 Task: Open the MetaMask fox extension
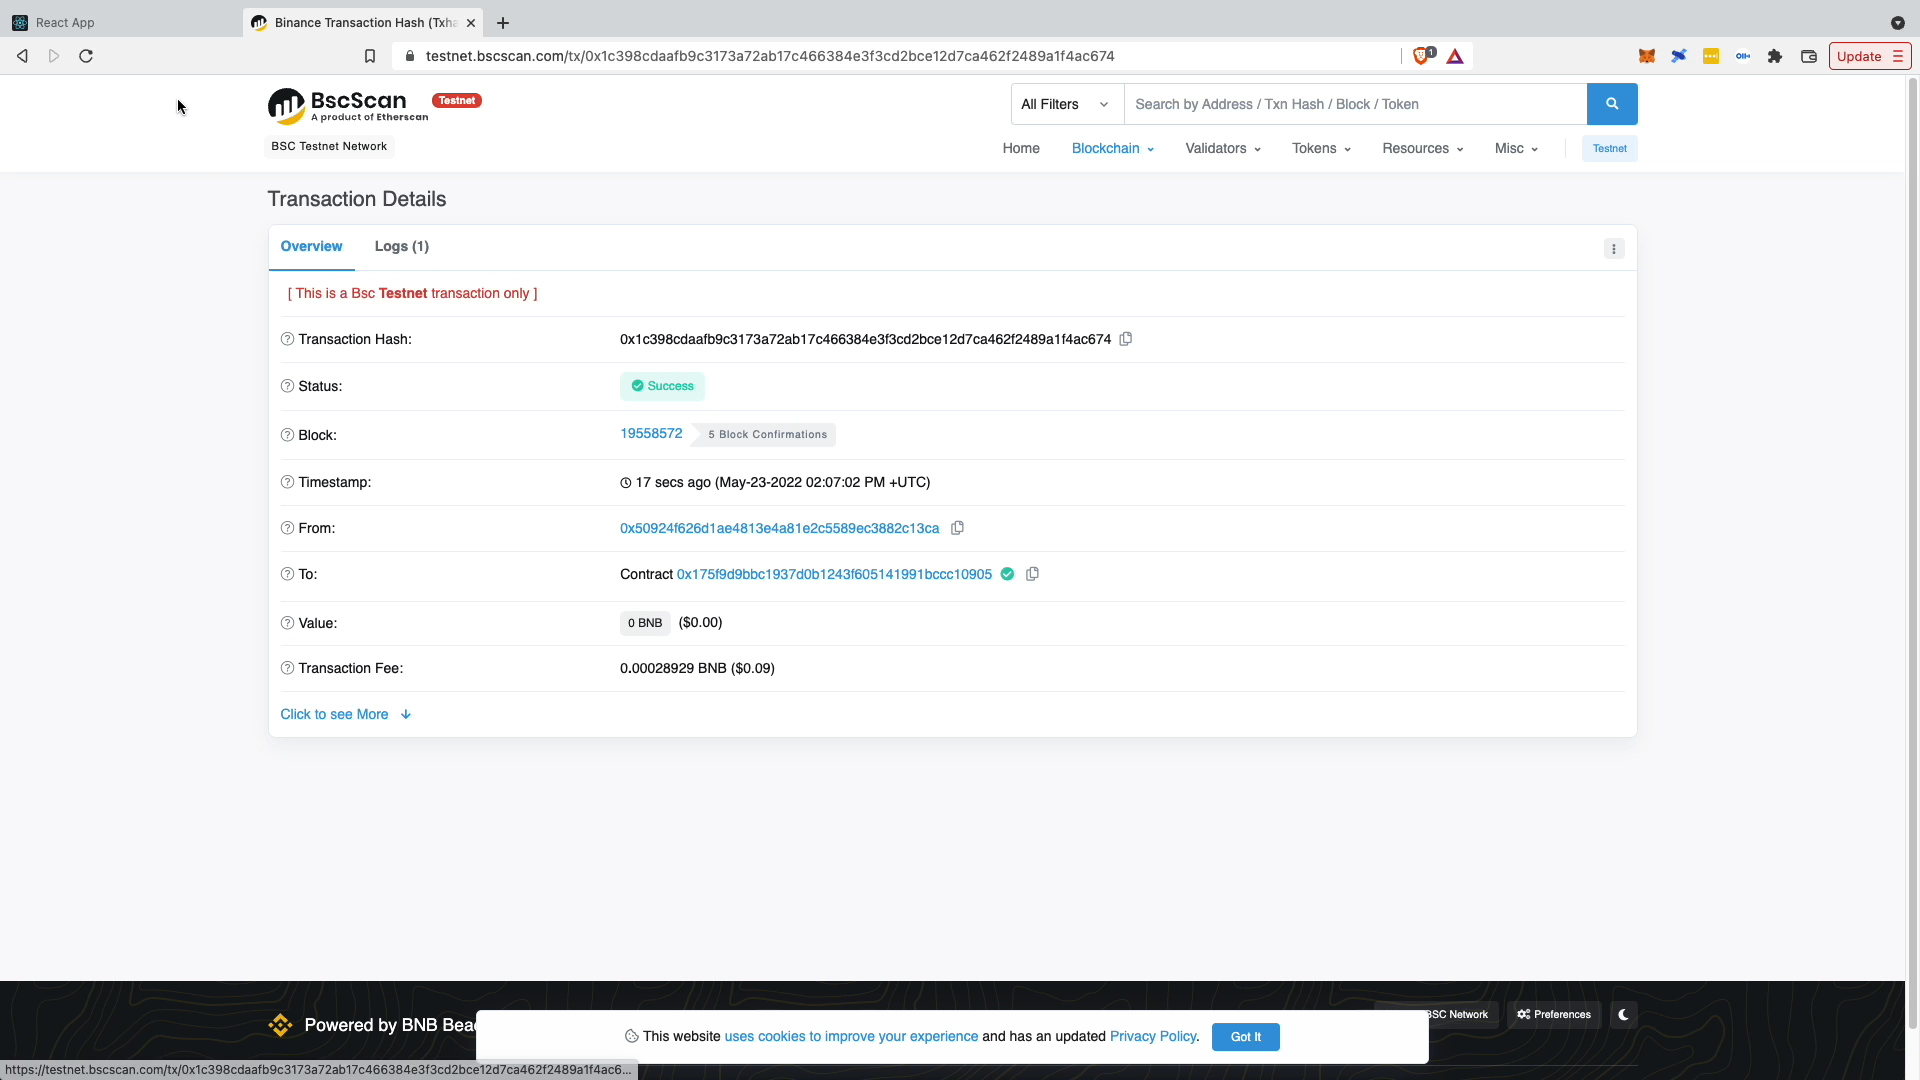point(1646,56)
